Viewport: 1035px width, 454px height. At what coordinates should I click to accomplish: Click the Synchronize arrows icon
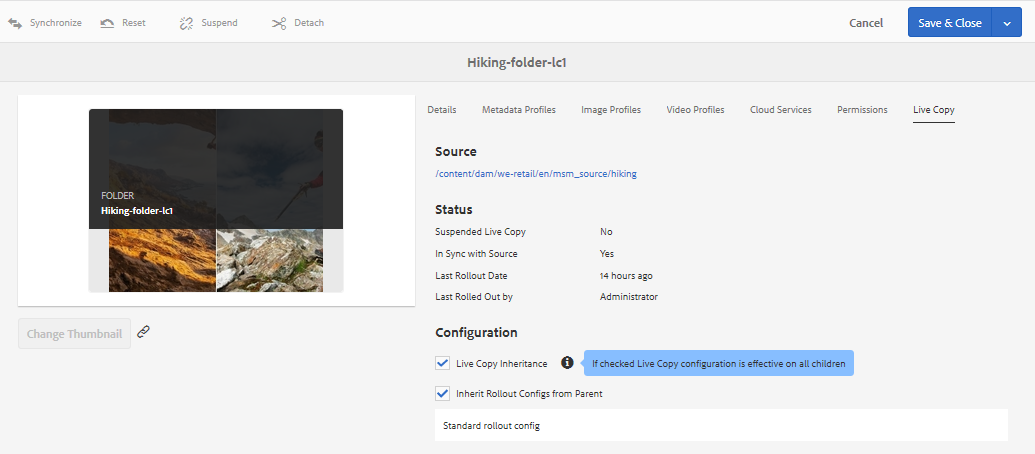pyautogui.click(x=15, y=23)
